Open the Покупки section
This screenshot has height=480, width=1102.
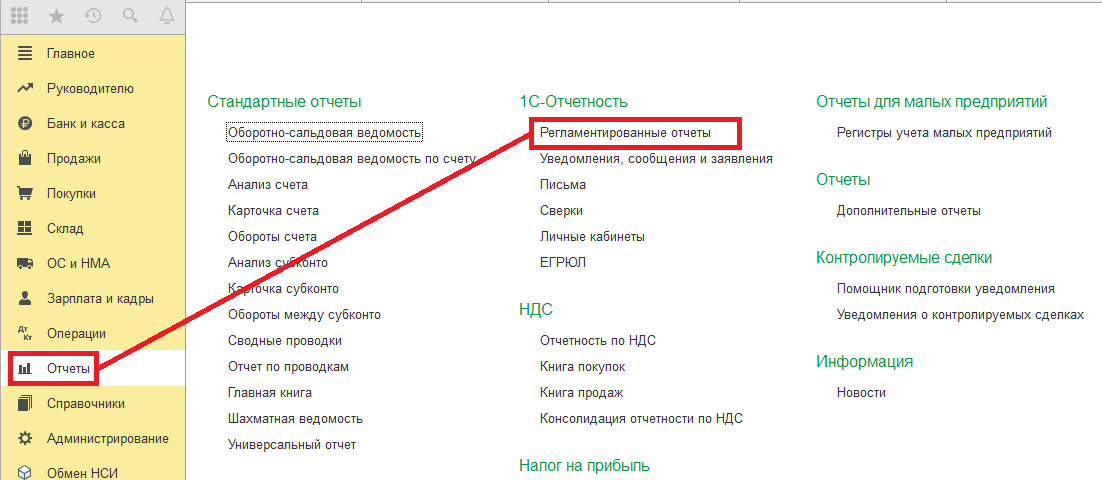(x=71, y=194)
